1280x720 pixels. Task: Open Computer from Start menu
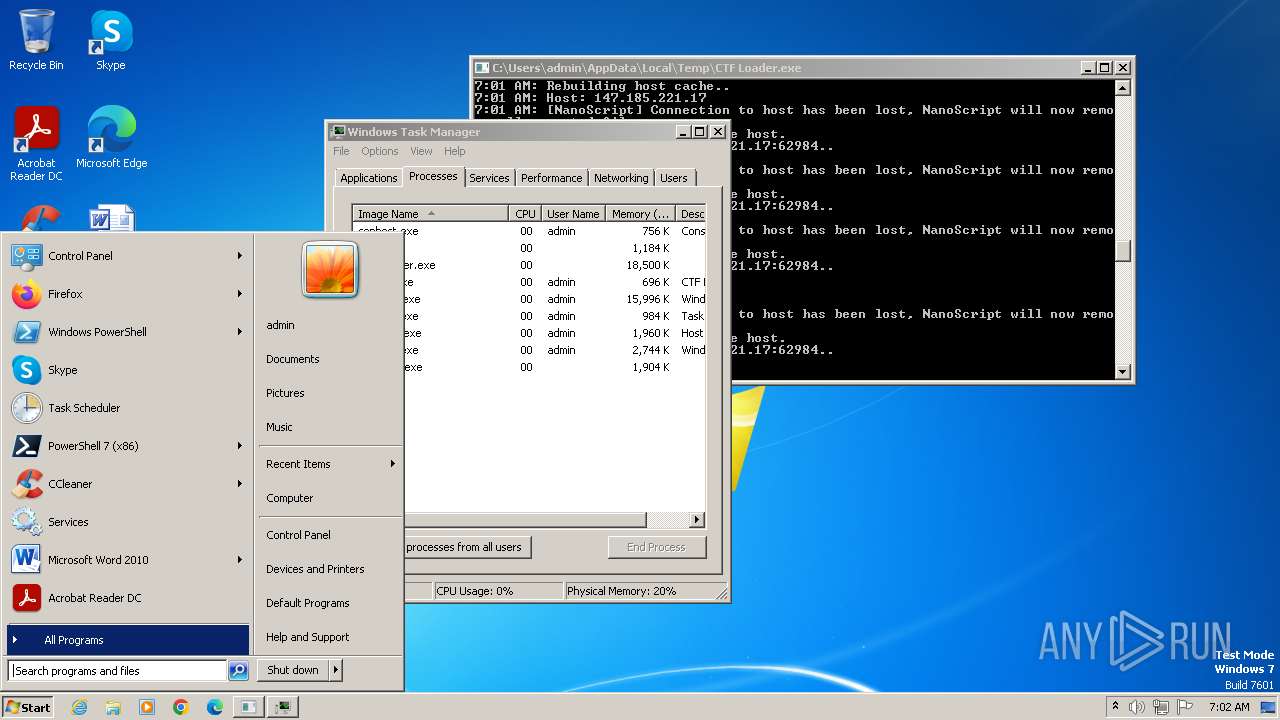330,498
